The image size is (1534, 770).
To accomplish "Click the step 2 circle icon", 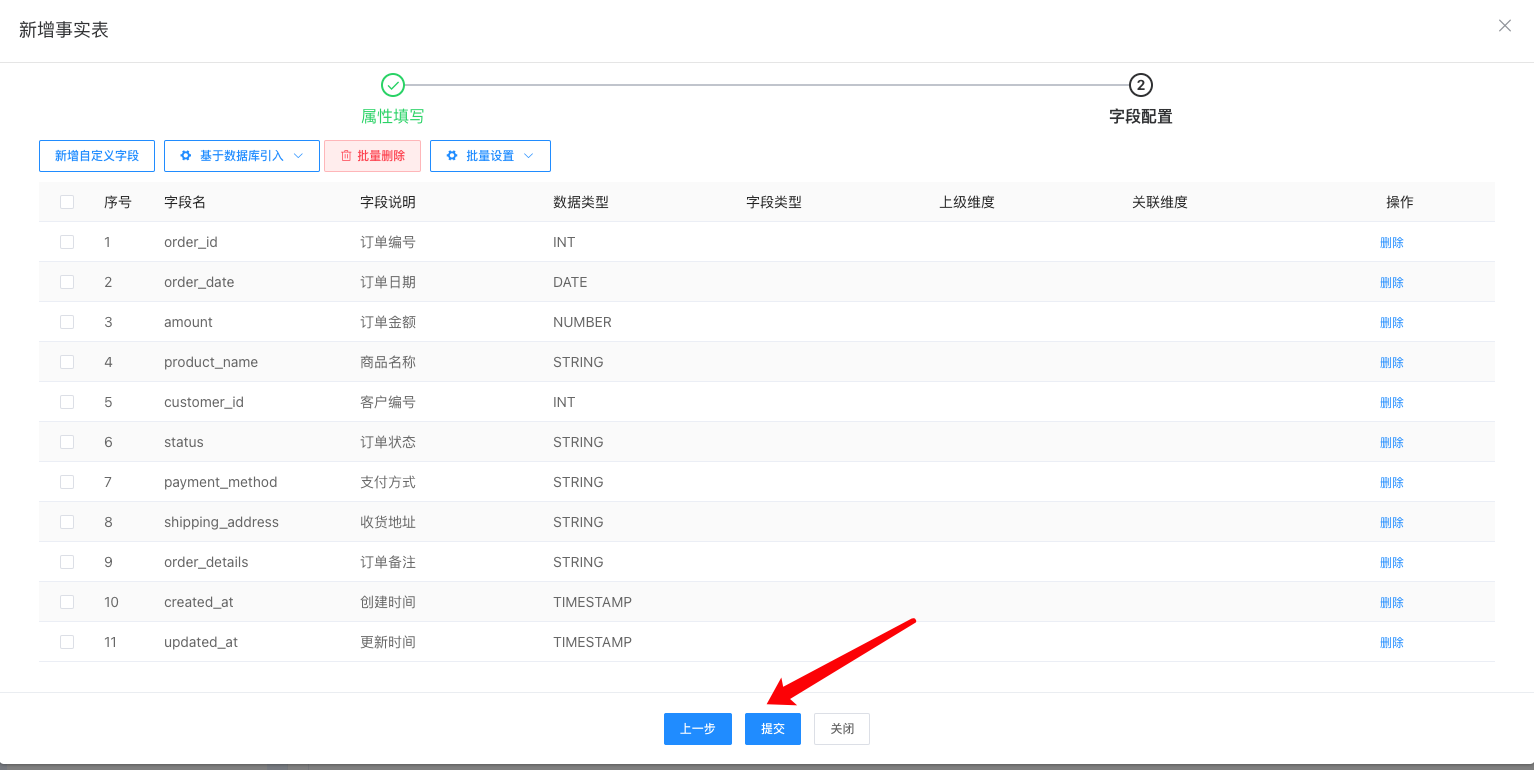I will point(1140,85).
